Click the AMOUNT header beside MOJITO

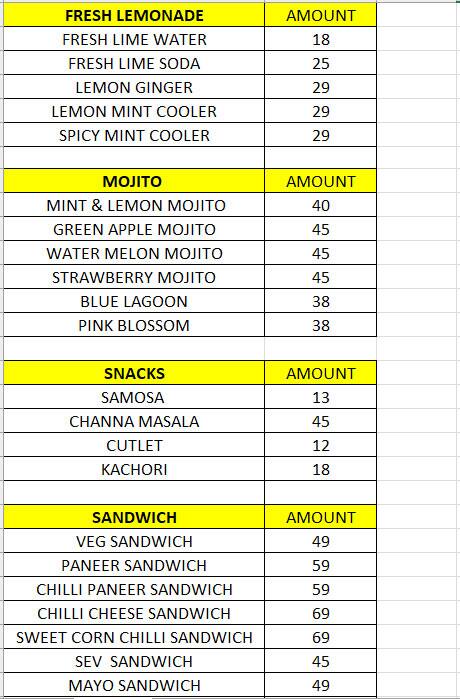pyautogui.click(x=321, y=181)
